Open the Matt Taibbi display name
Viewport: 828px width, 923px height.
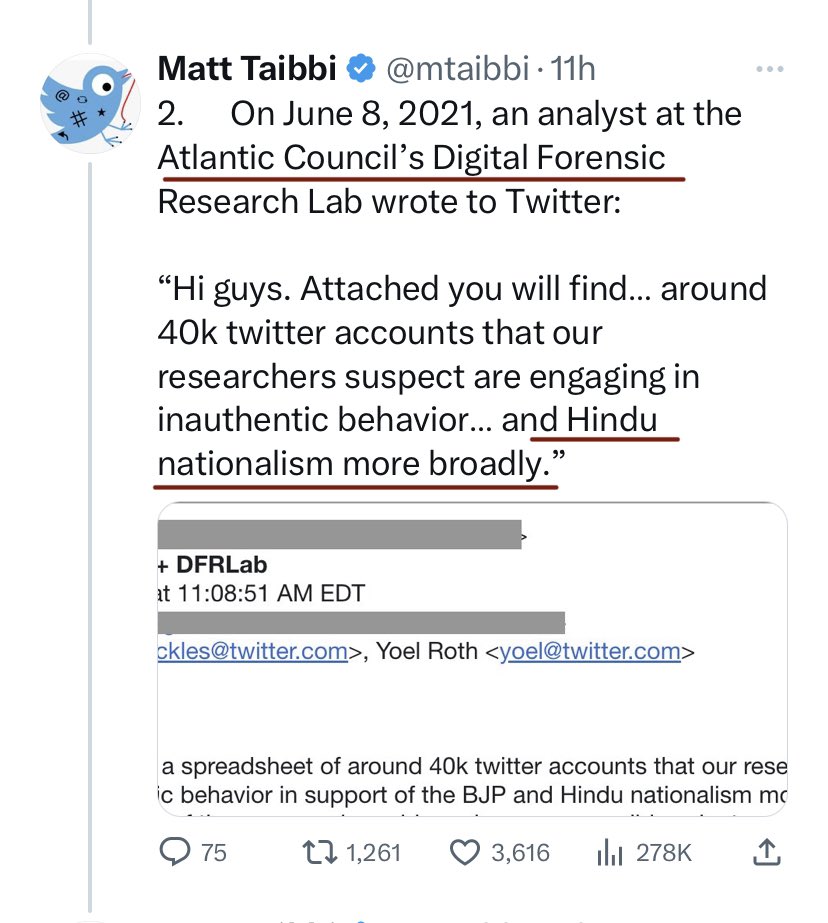click(247, 68)
